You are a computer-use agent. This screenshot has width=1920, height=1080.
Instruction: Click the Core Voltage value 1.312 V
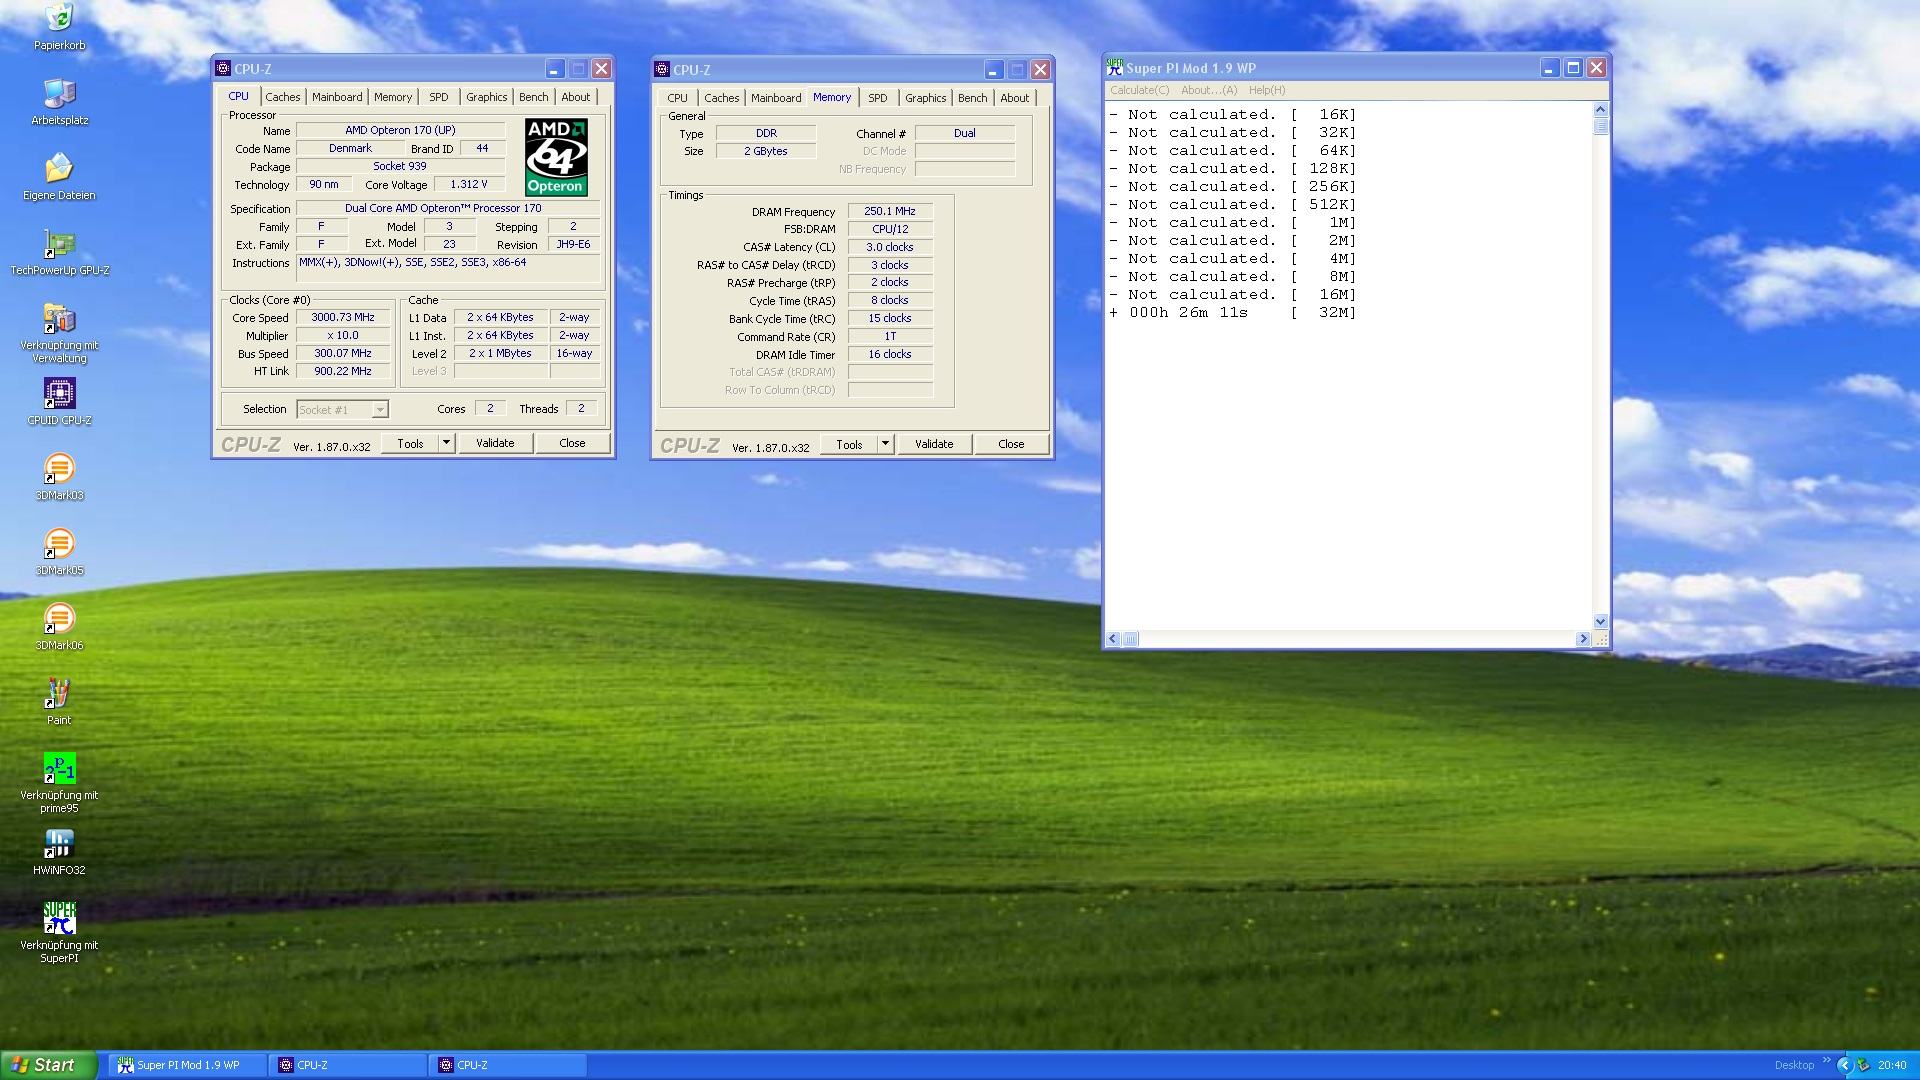[469, 184]
